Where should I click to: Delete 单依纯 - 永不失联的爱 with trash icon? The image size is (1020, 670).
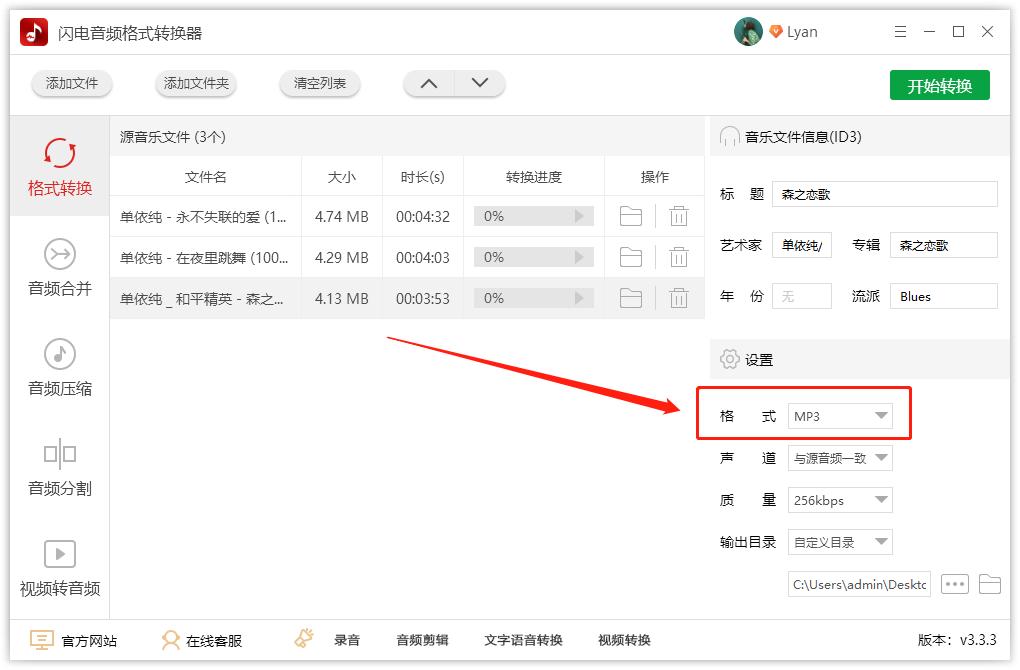[679, 216]
